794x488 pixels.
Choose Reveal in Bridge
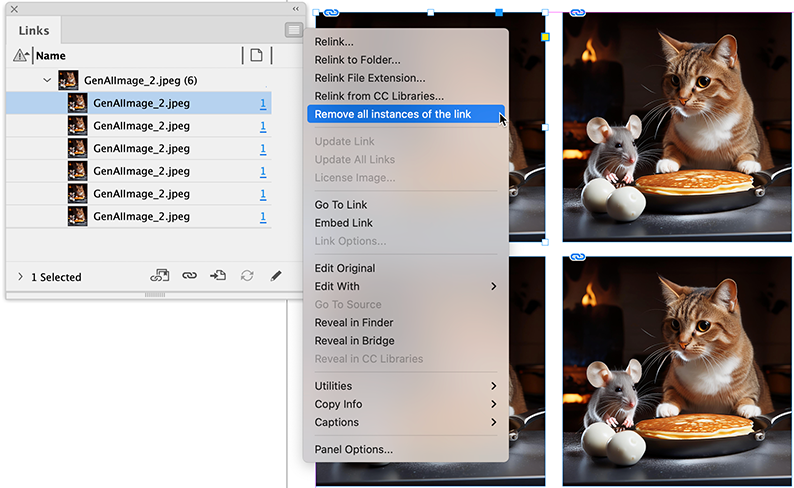406,341
